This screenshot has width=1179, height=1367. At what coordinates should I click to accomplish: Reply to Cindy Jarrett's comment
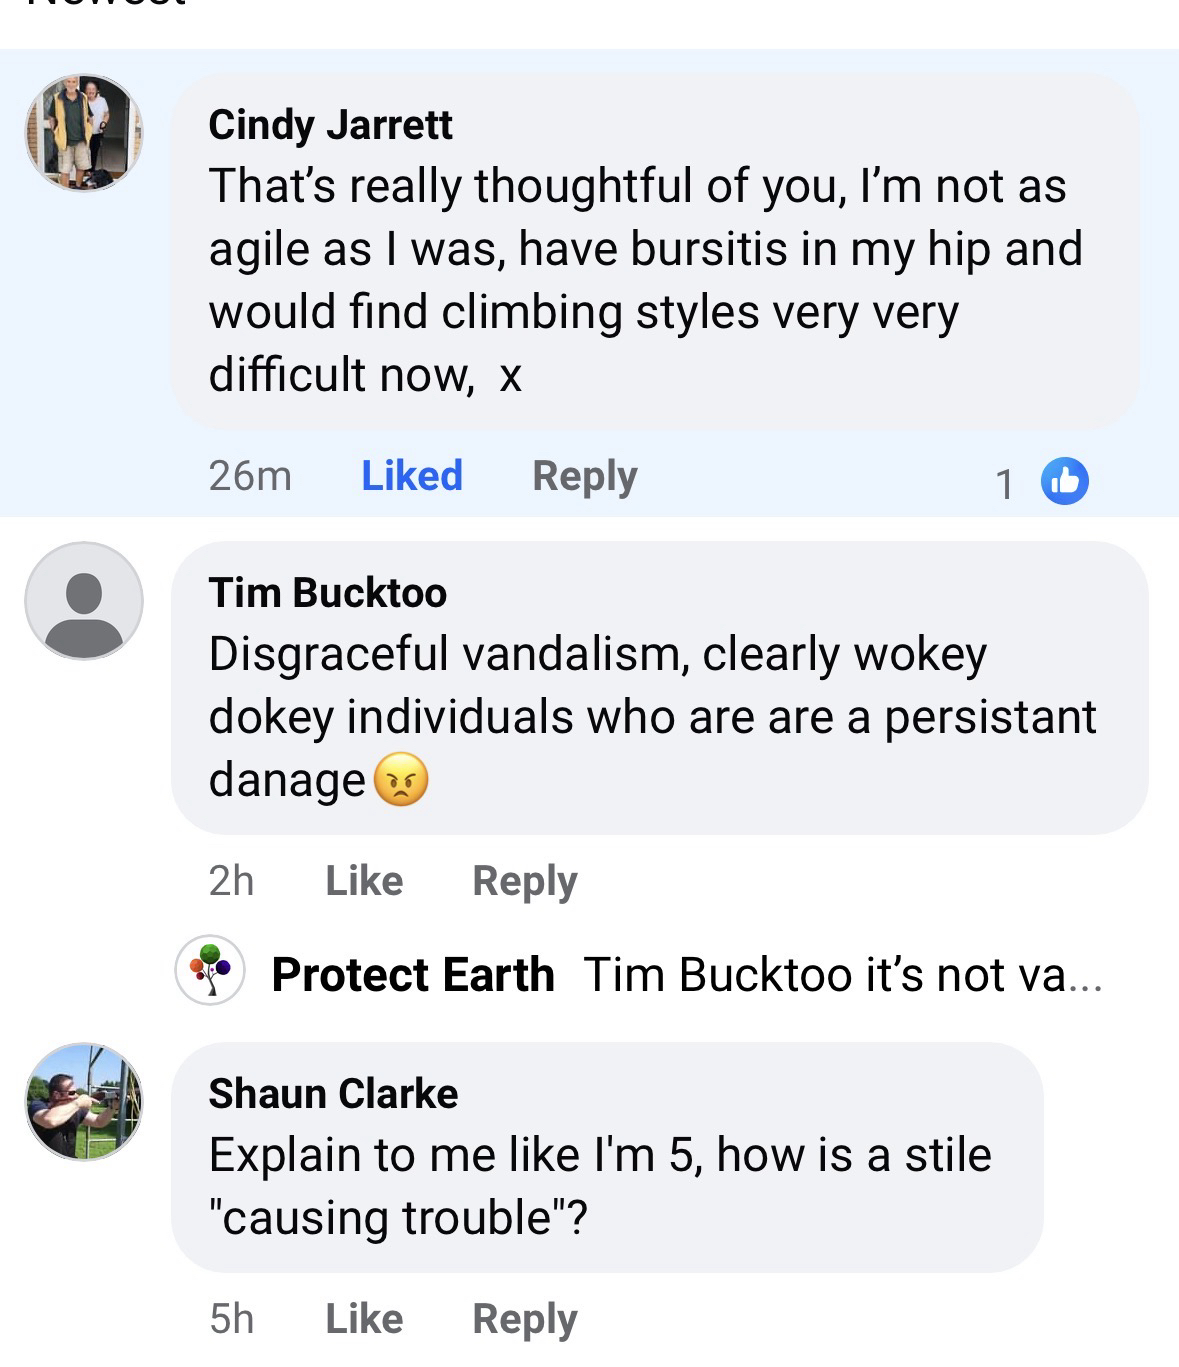coord(584,476)
